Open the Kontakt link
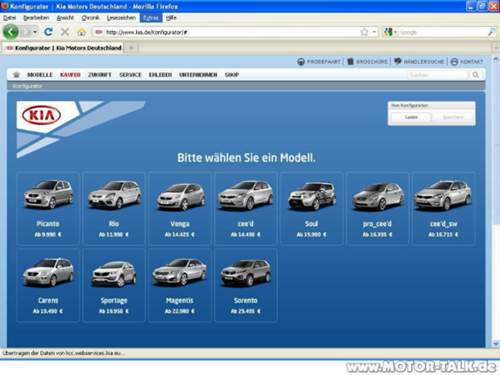The width and height of the screenshot is (500, 375). [x=467, y=62]
